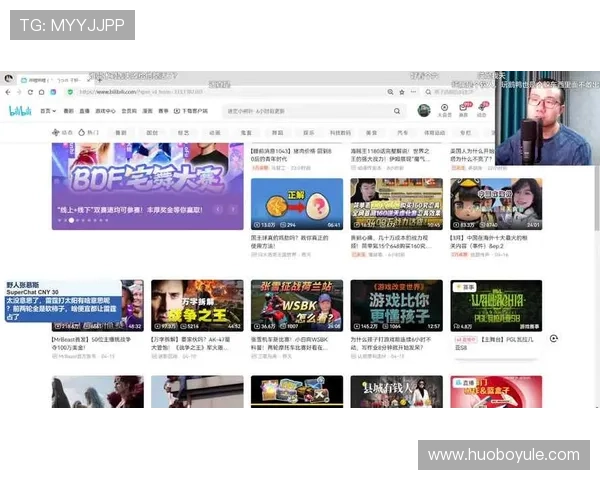The image size is (600, 480).
Task: Open the 160 video thumbnail with shouting man
Action: [x=396, y=204]
